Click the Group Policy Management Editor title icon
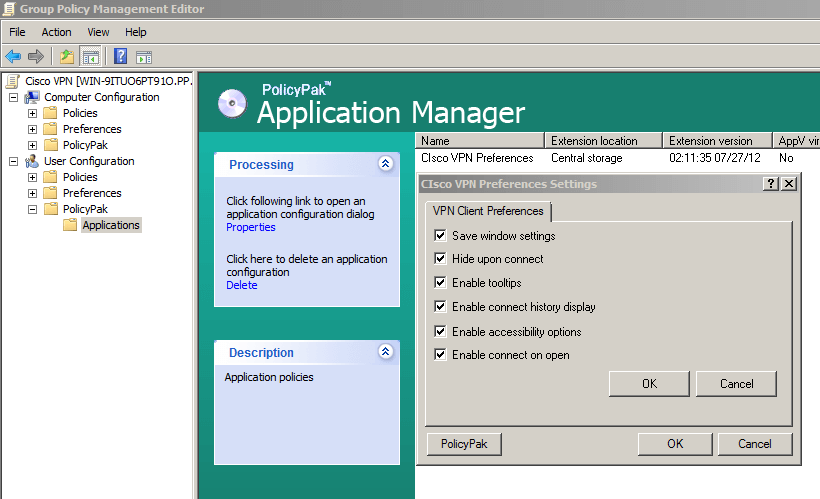 pyautogui.click(x=9, y=8)
